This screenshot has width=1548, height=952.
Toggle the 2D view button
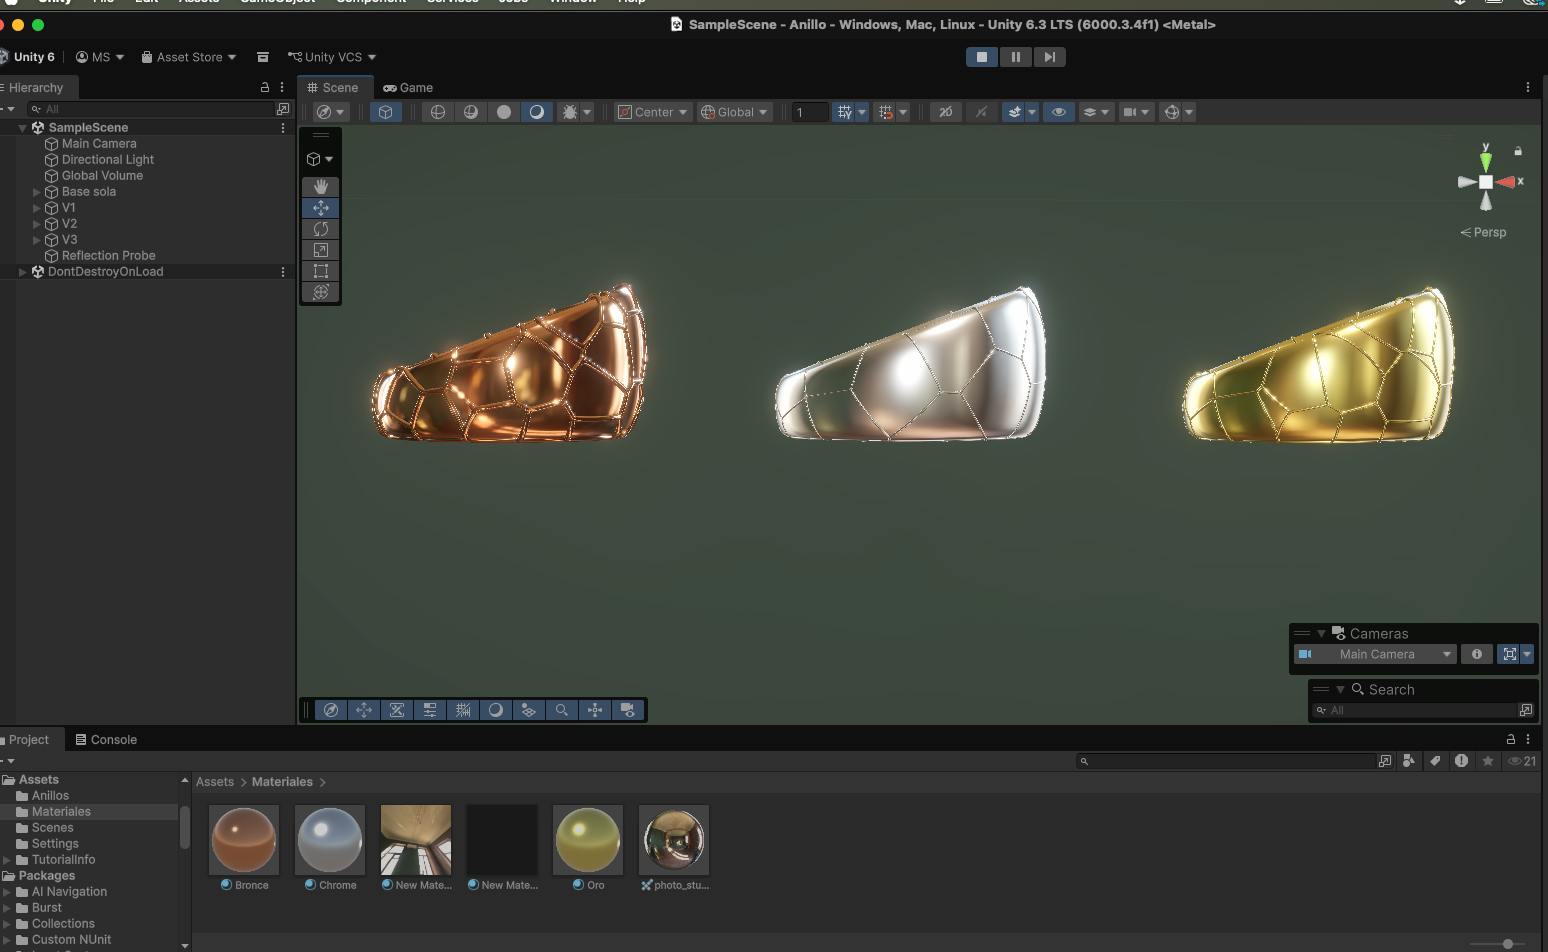(945, 112)
